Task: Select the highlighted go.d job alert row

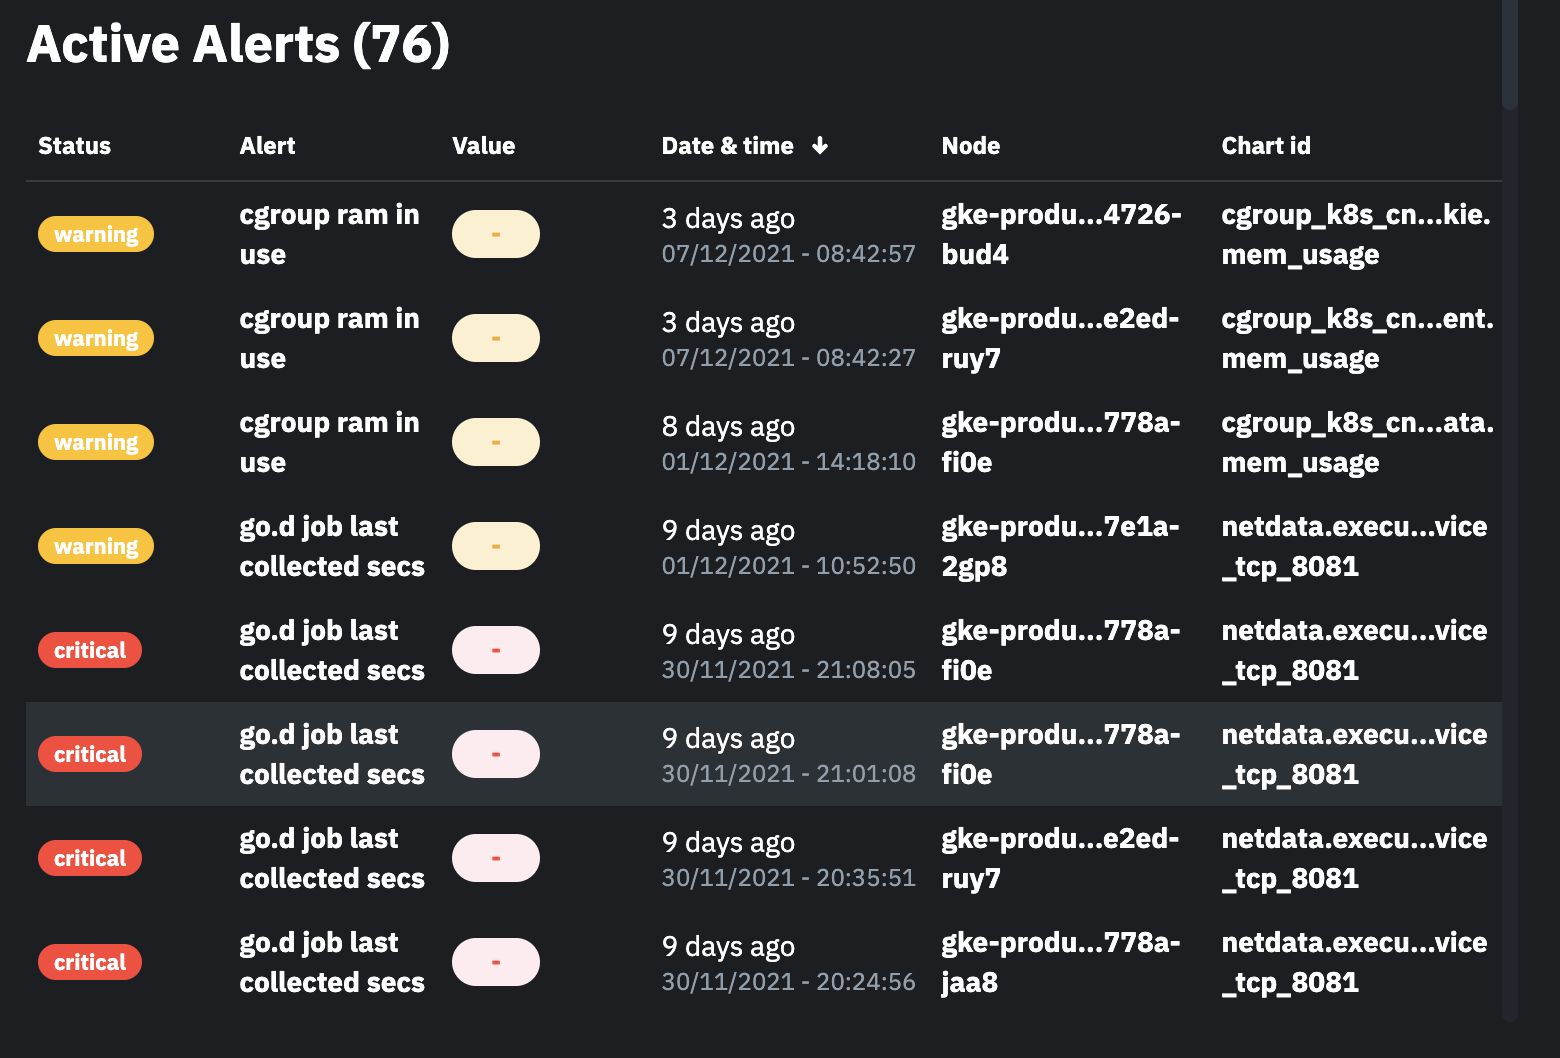Action: click(x=760, y=754)
